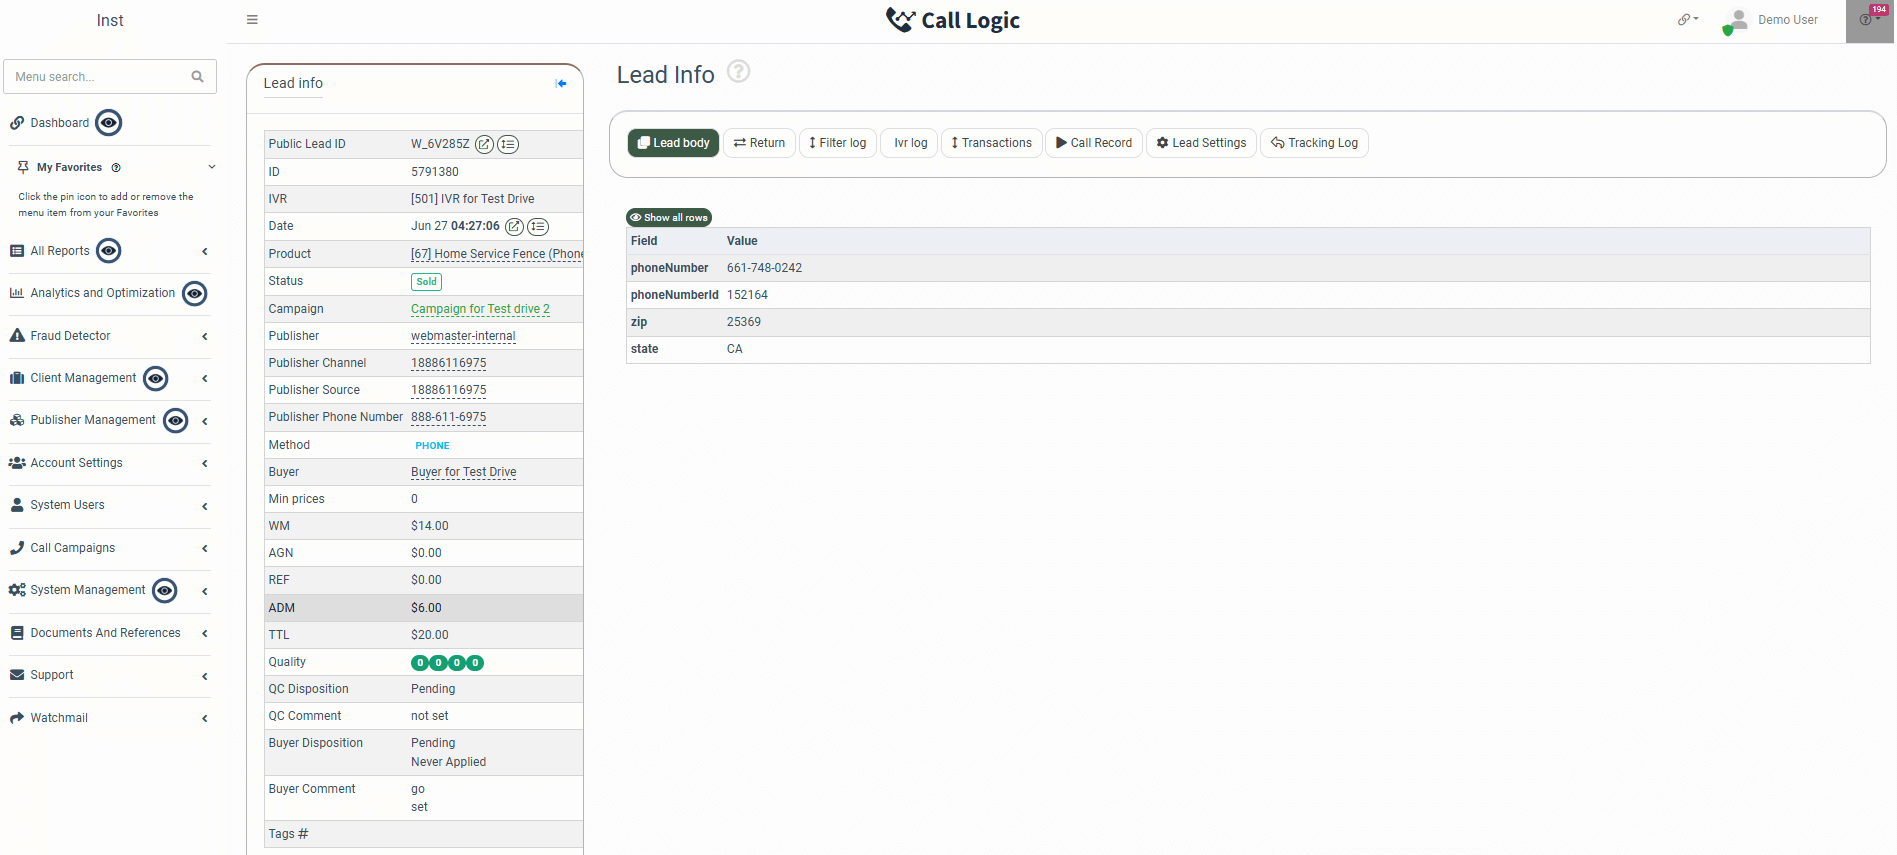Viewport: 1897px width, 855px height.
Task: Click edit icon beside Date value
Action: (514, 227)
